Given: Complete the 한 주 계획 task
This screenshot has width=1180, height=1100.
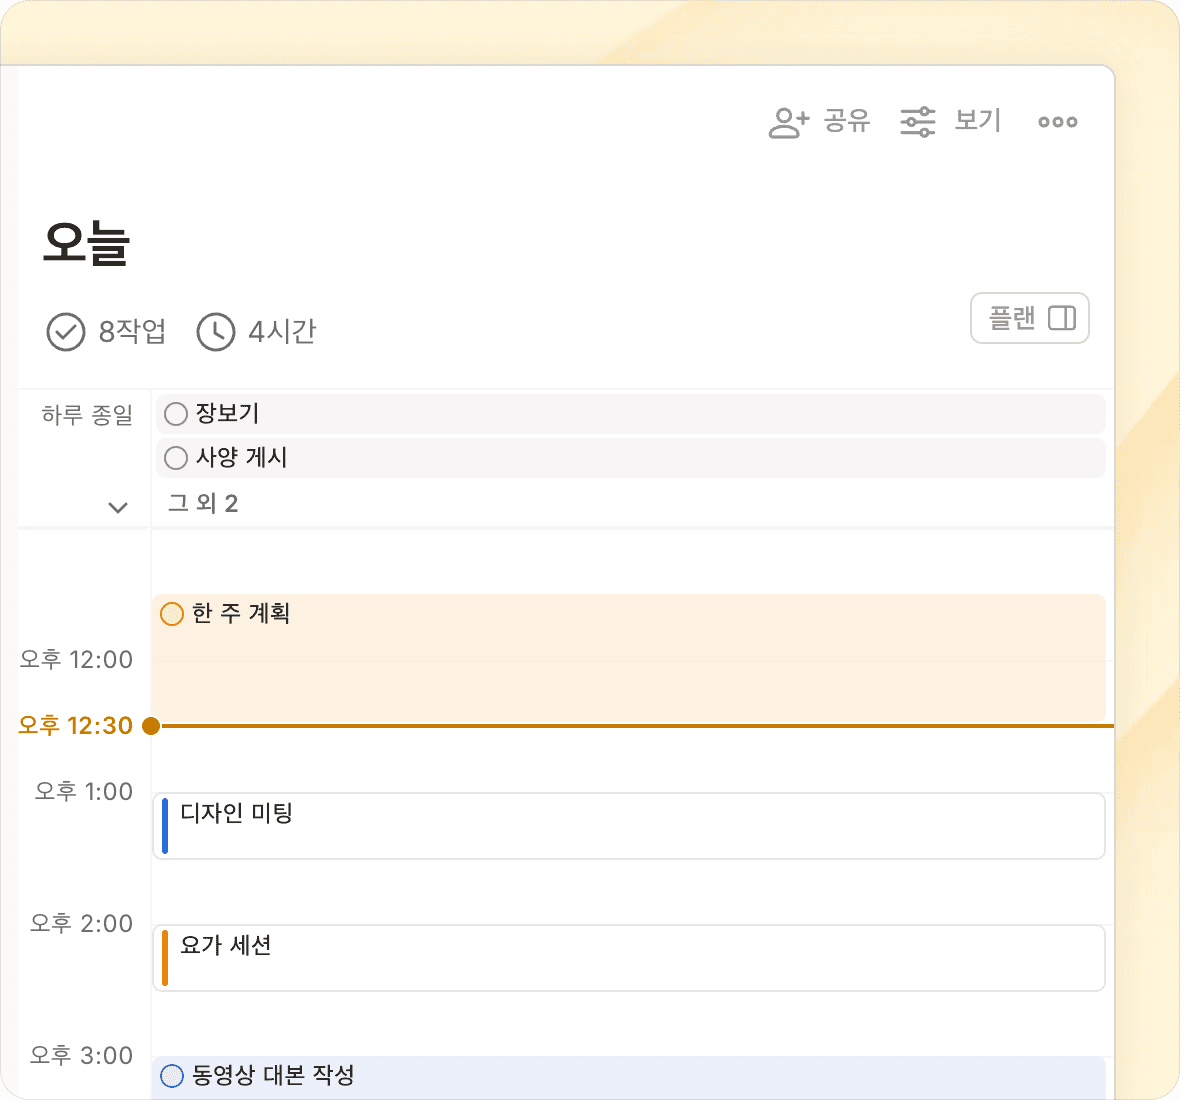Looking at the screenshot, I should [172, 614].
